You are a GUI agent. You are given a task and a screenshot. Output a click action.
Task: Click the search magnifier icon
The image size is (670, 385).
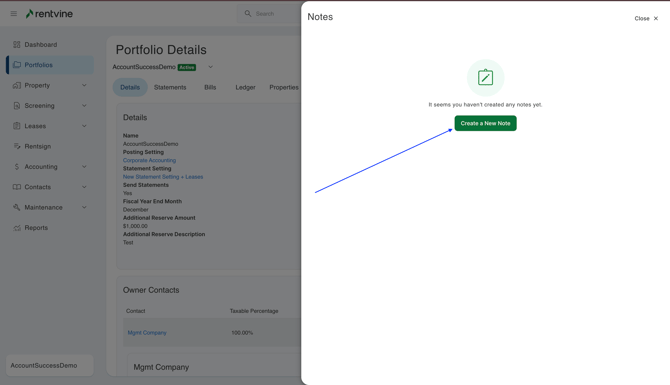[x=248, y=14]
